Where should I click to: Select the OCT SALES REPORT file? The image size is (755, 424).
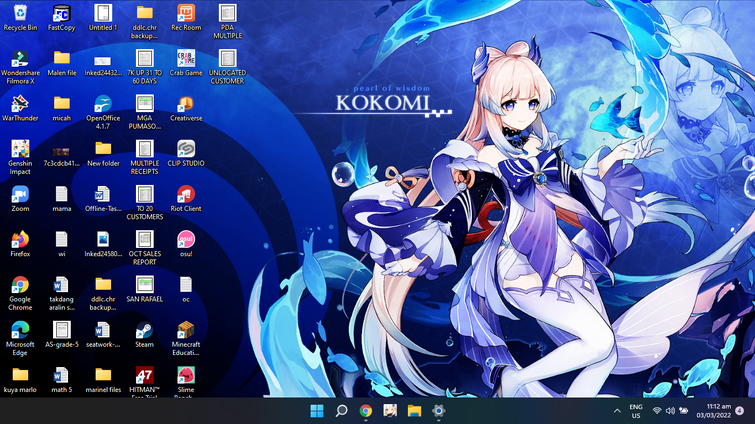144,248
